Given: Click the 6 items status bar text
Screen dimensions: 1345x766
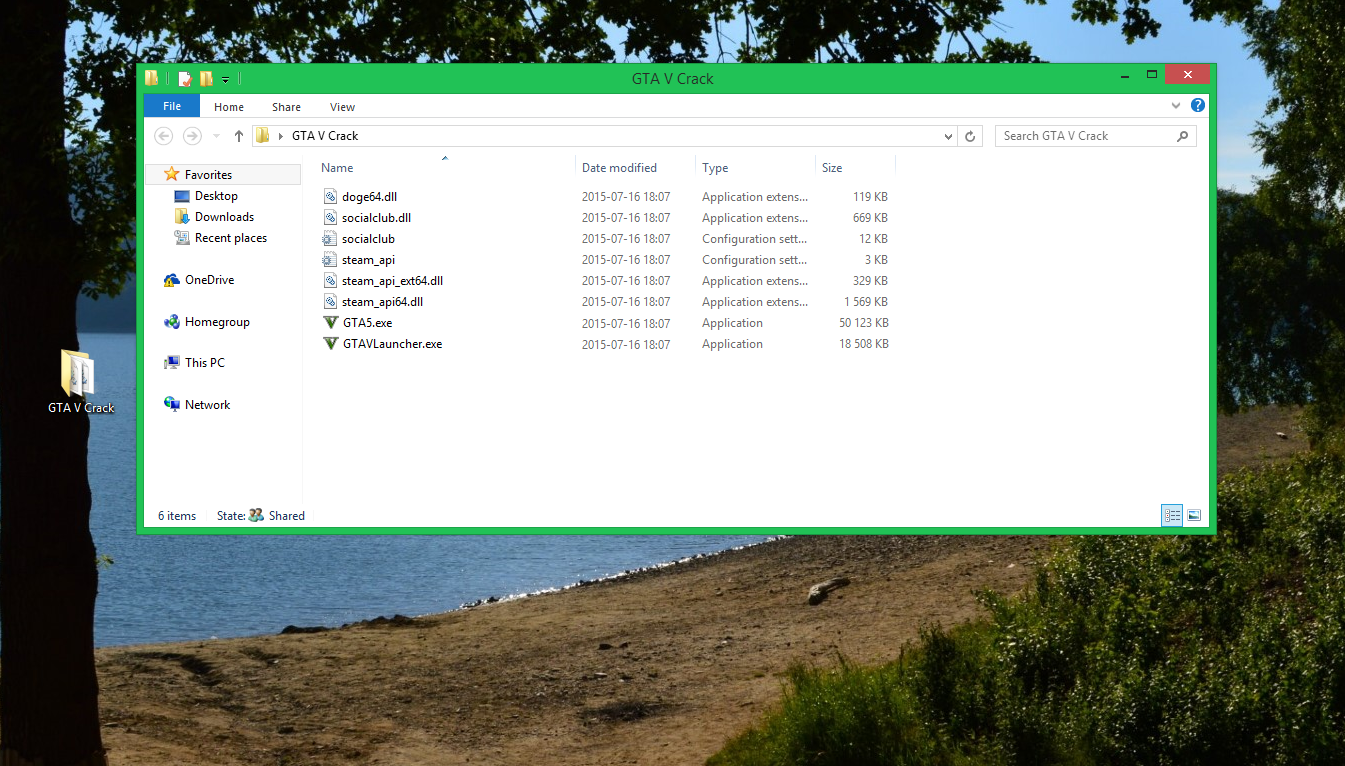Looking at the screenshot, I should [x=177, y=516].
